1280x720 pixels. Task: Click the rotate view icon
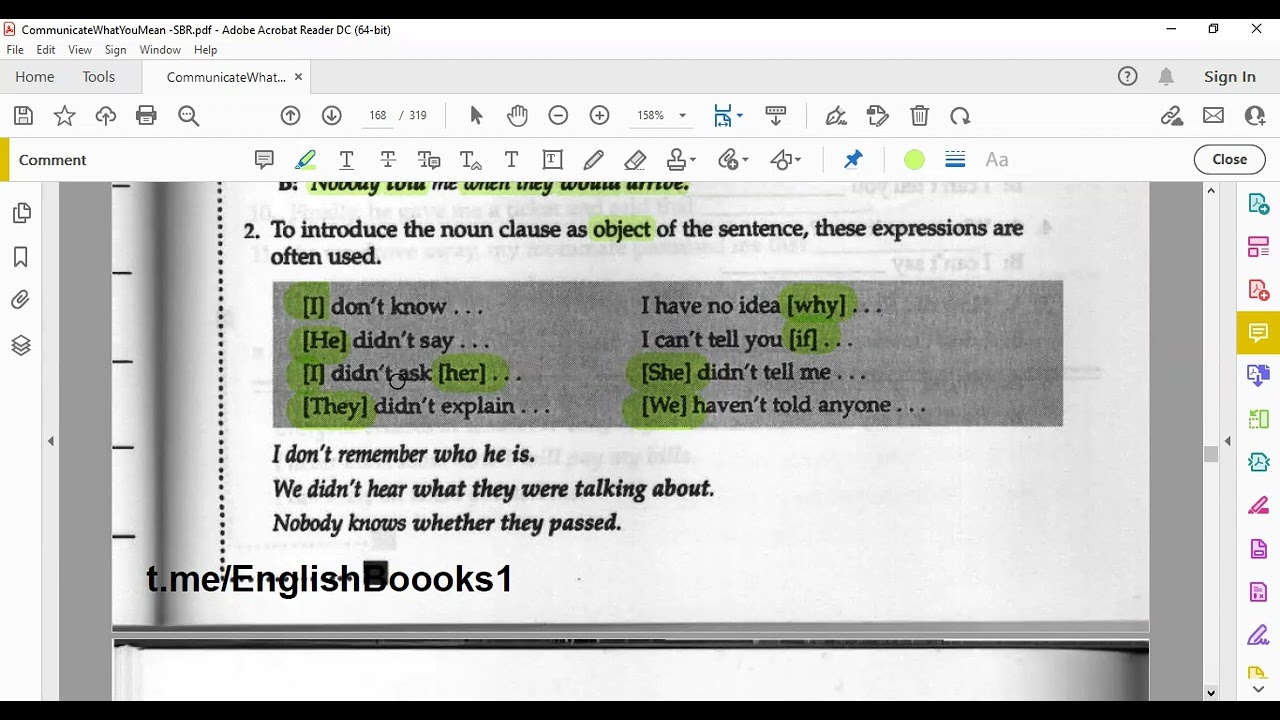point(960,116)
